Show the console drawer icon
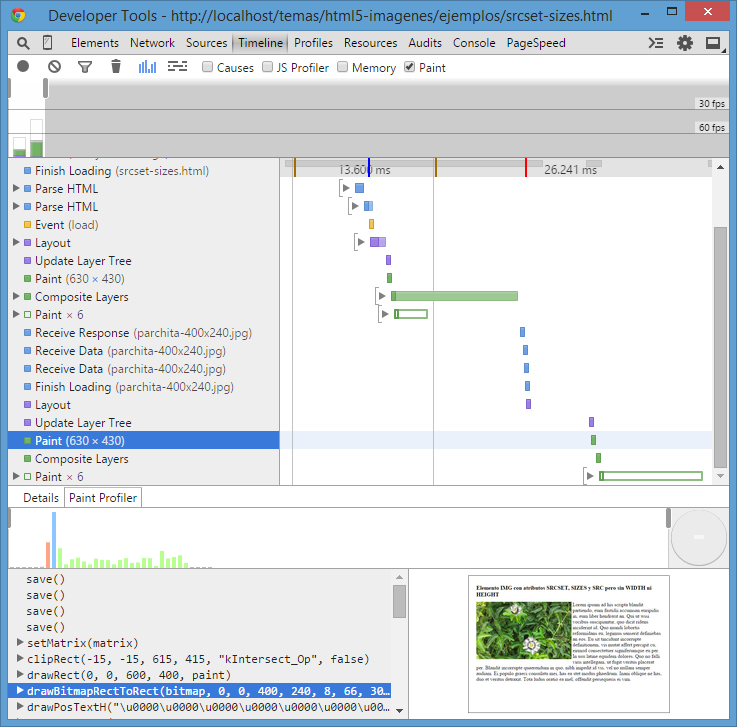 (656, 43)
